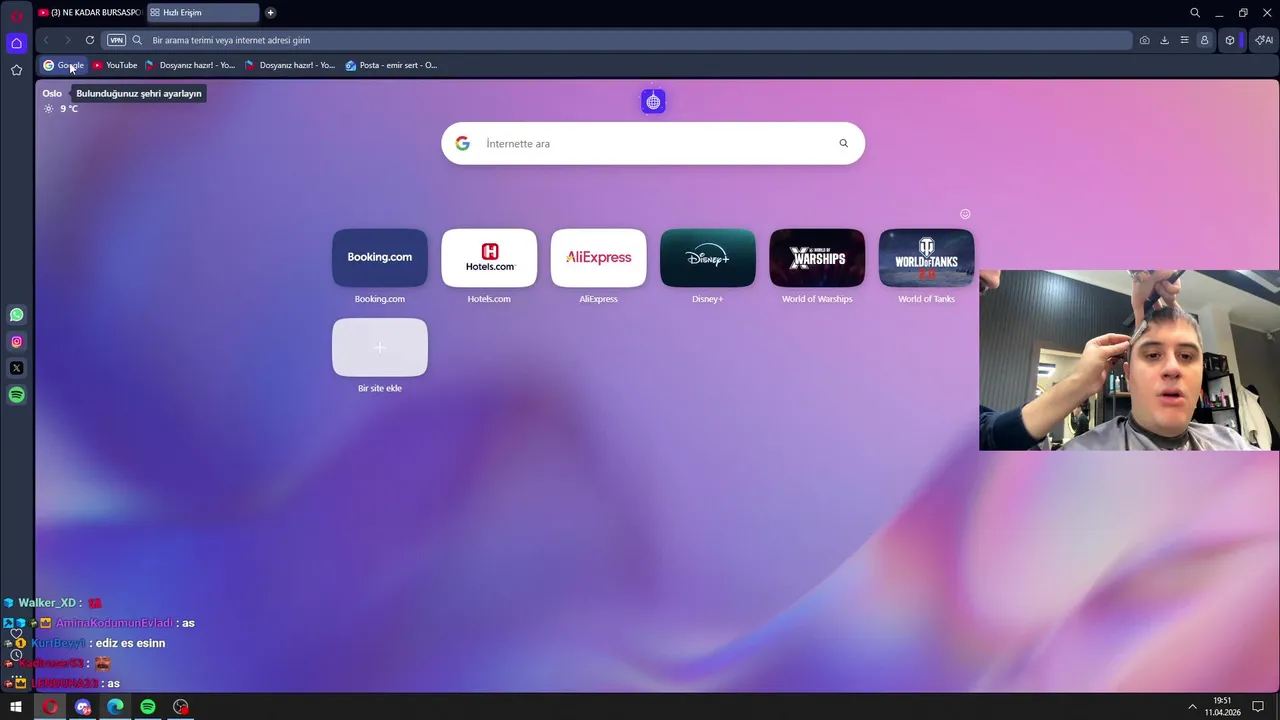Expand the system tray hidden icons chevron
This screenshot has height=720, width=1280.
click(1192, 707)
